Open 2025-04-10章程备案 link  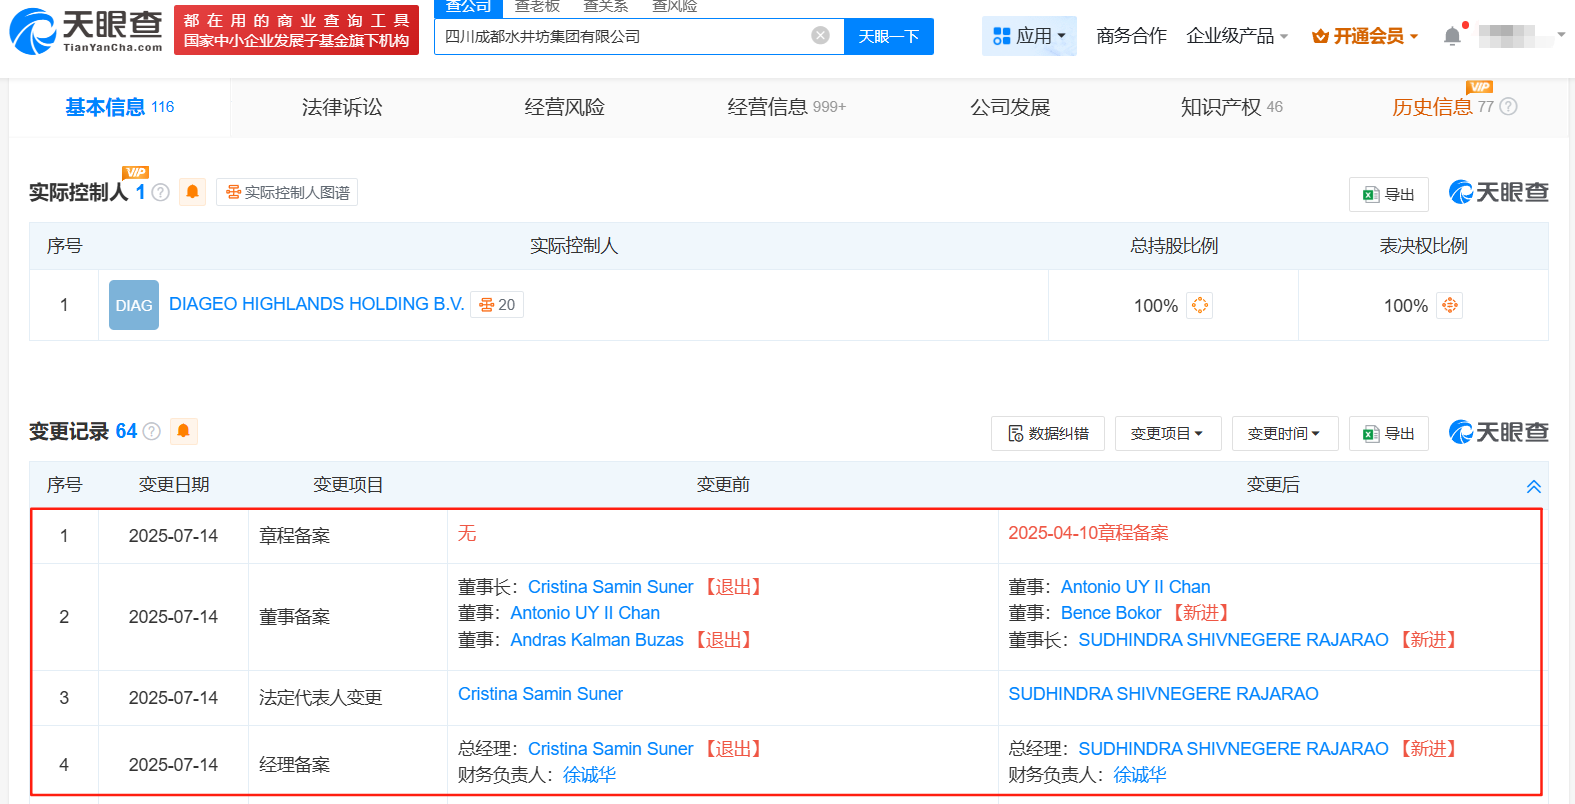1088,533
